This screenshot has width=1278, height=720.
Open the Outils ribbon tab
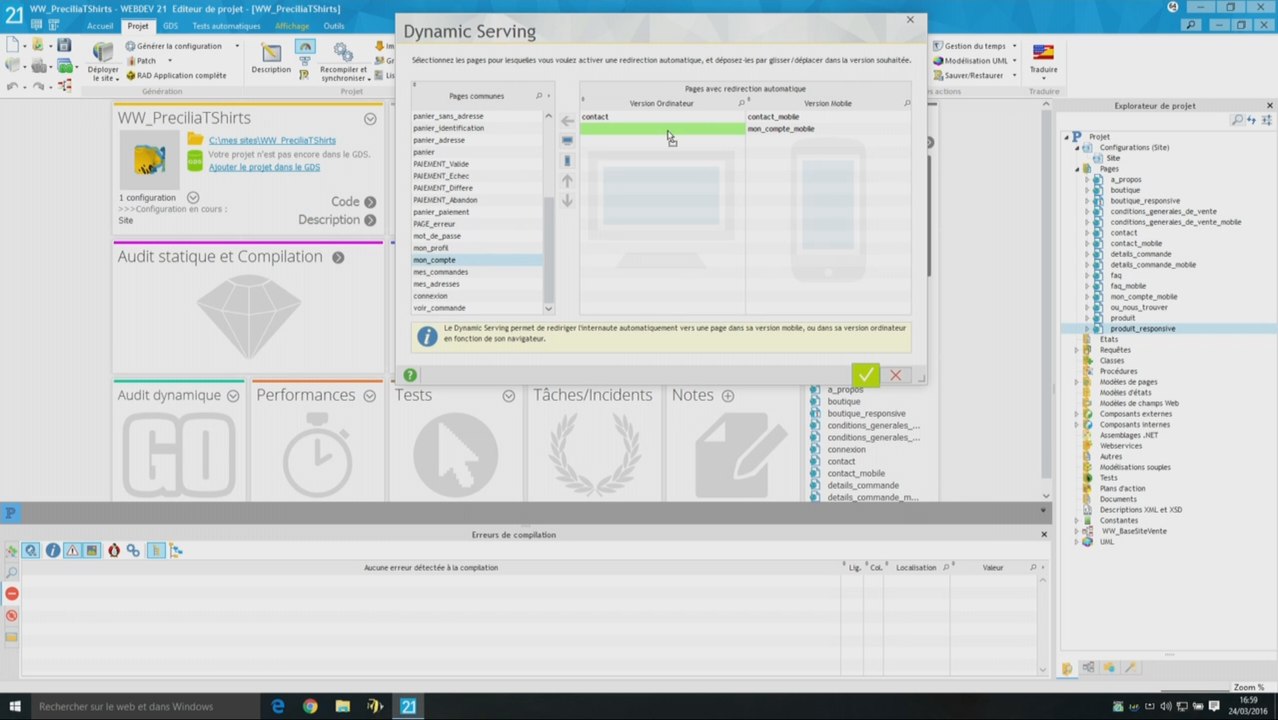click(x=333, y=26)
